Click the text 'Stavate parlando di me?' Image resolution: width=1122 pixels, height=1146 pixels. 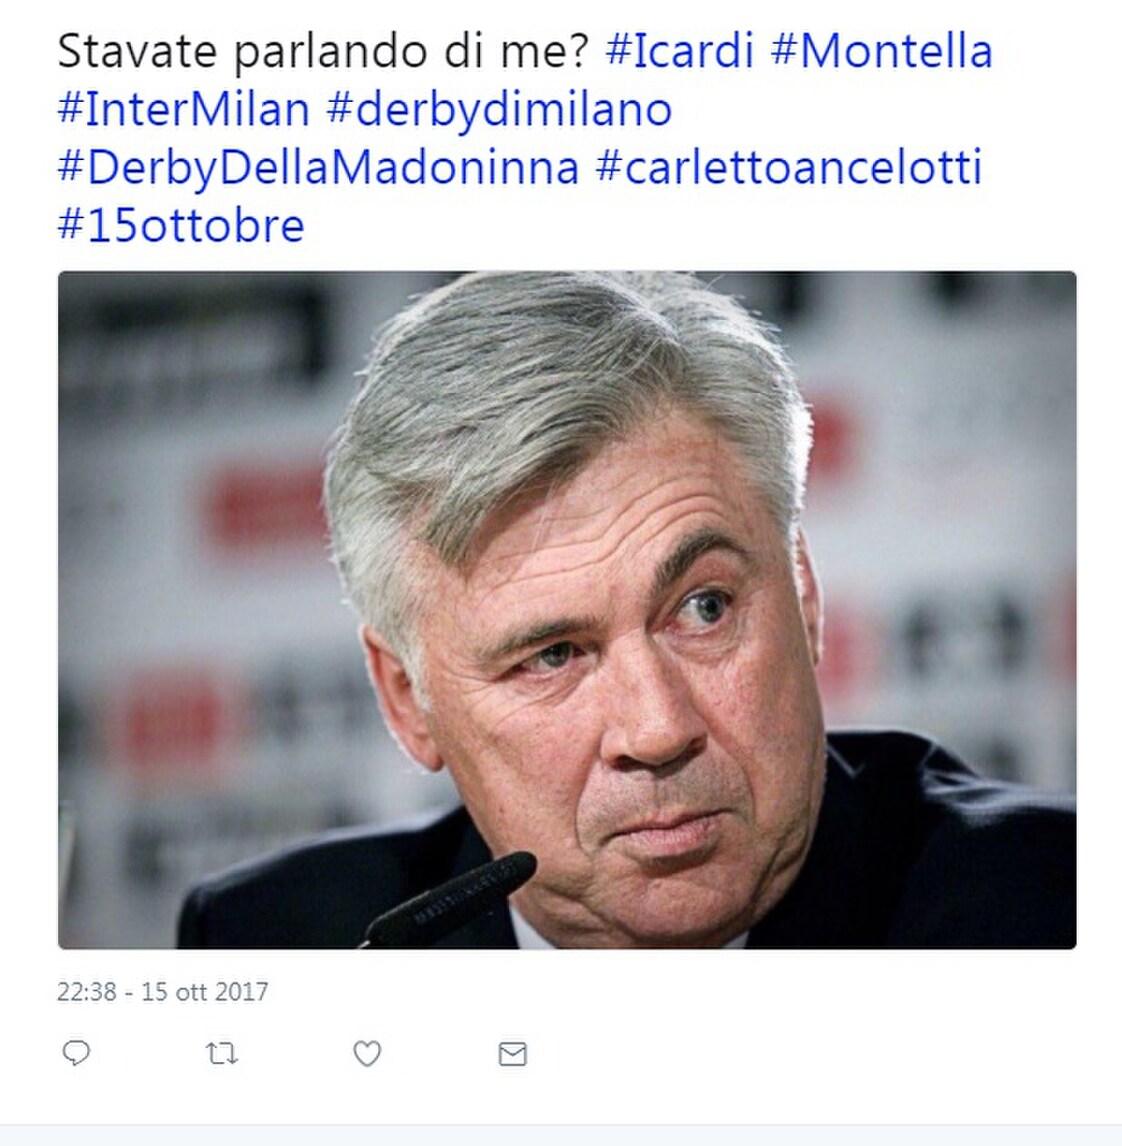[323, 53]
